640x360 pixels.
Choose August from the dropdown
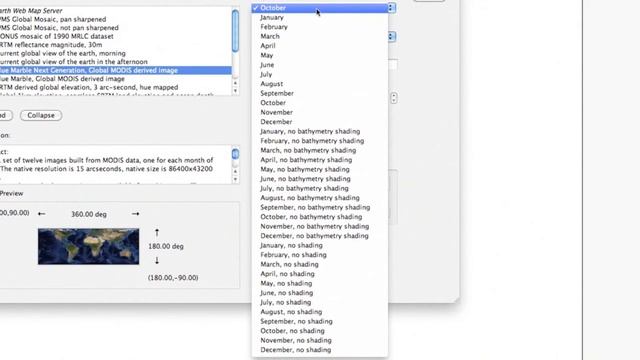(x=320, y=84)
